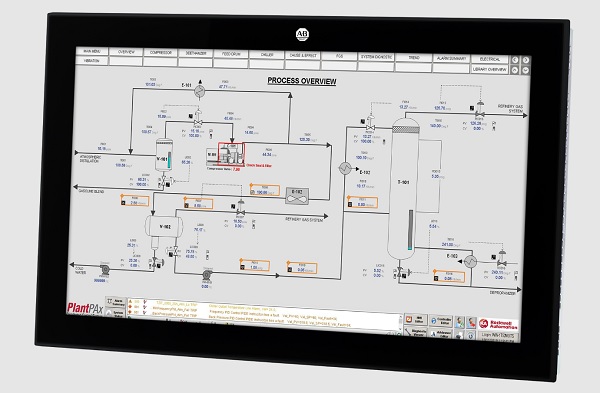
Task: Open the Library Overview button
Action: coord(489,70)
